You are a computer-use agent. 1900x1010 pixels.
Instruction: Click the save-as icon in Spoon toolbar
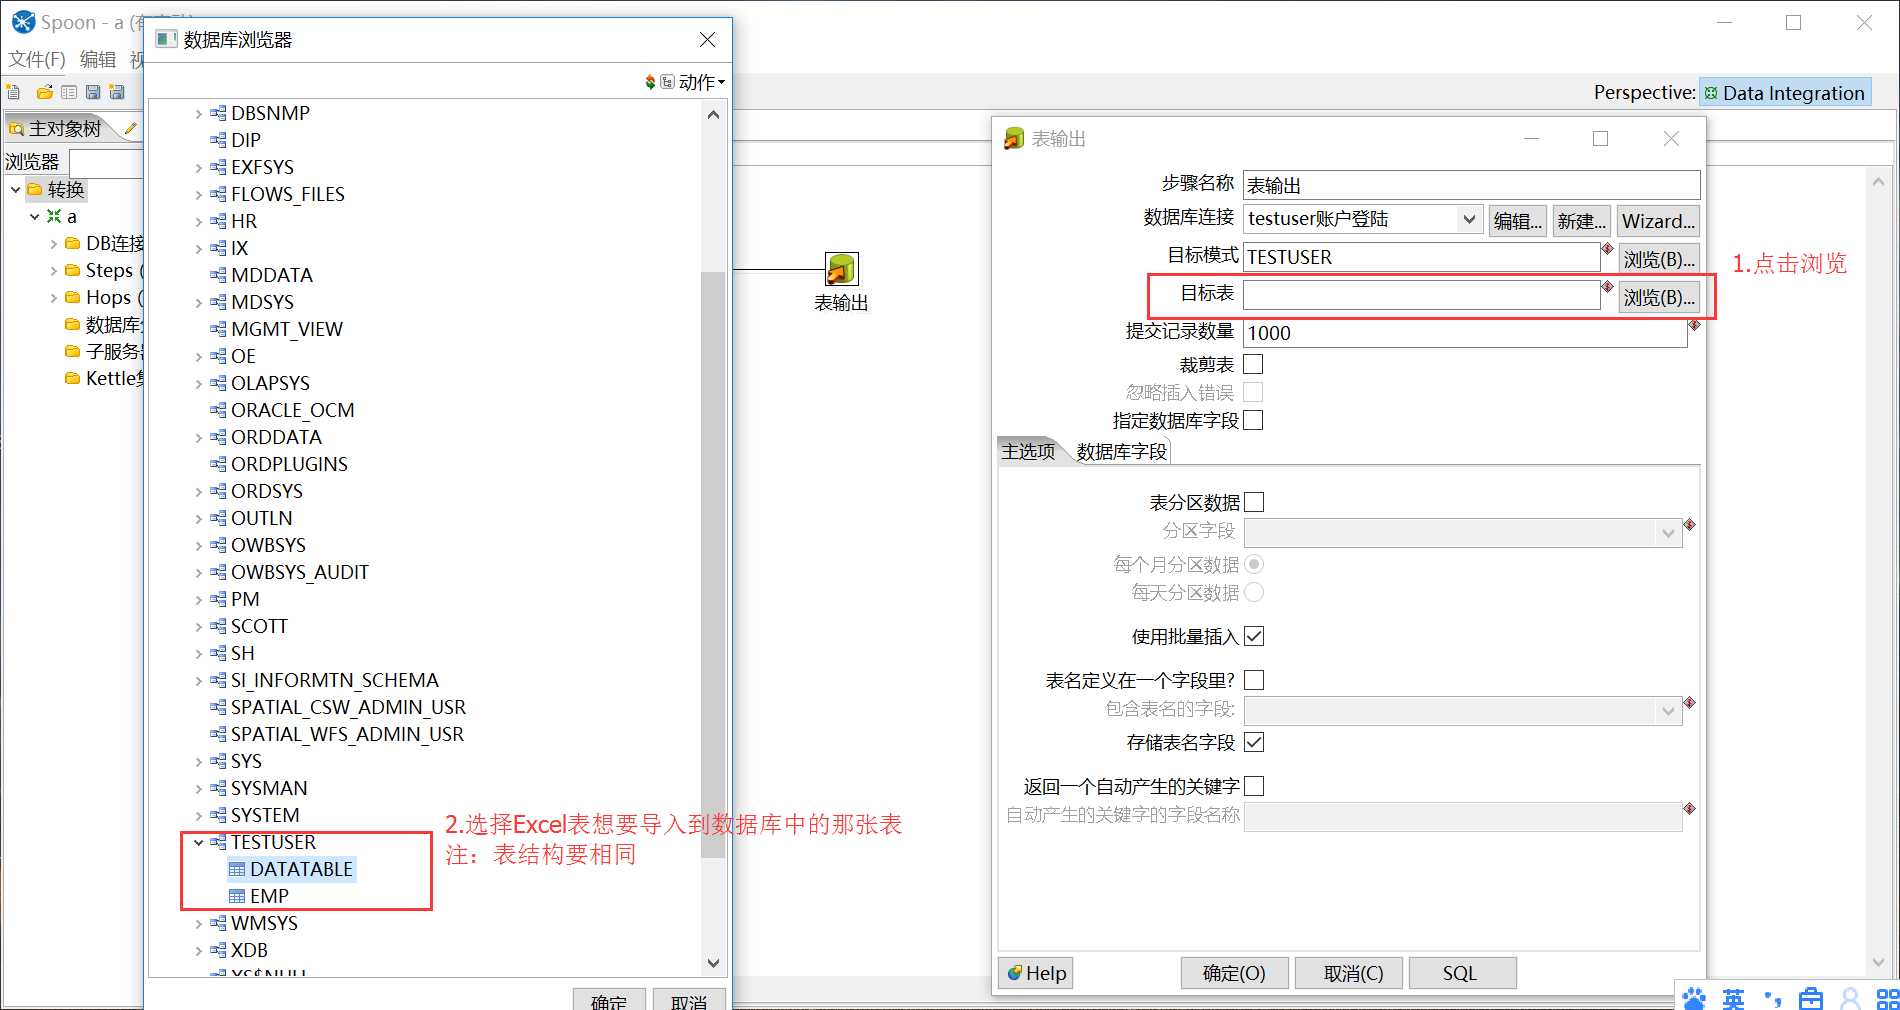[x=117, y=92]
